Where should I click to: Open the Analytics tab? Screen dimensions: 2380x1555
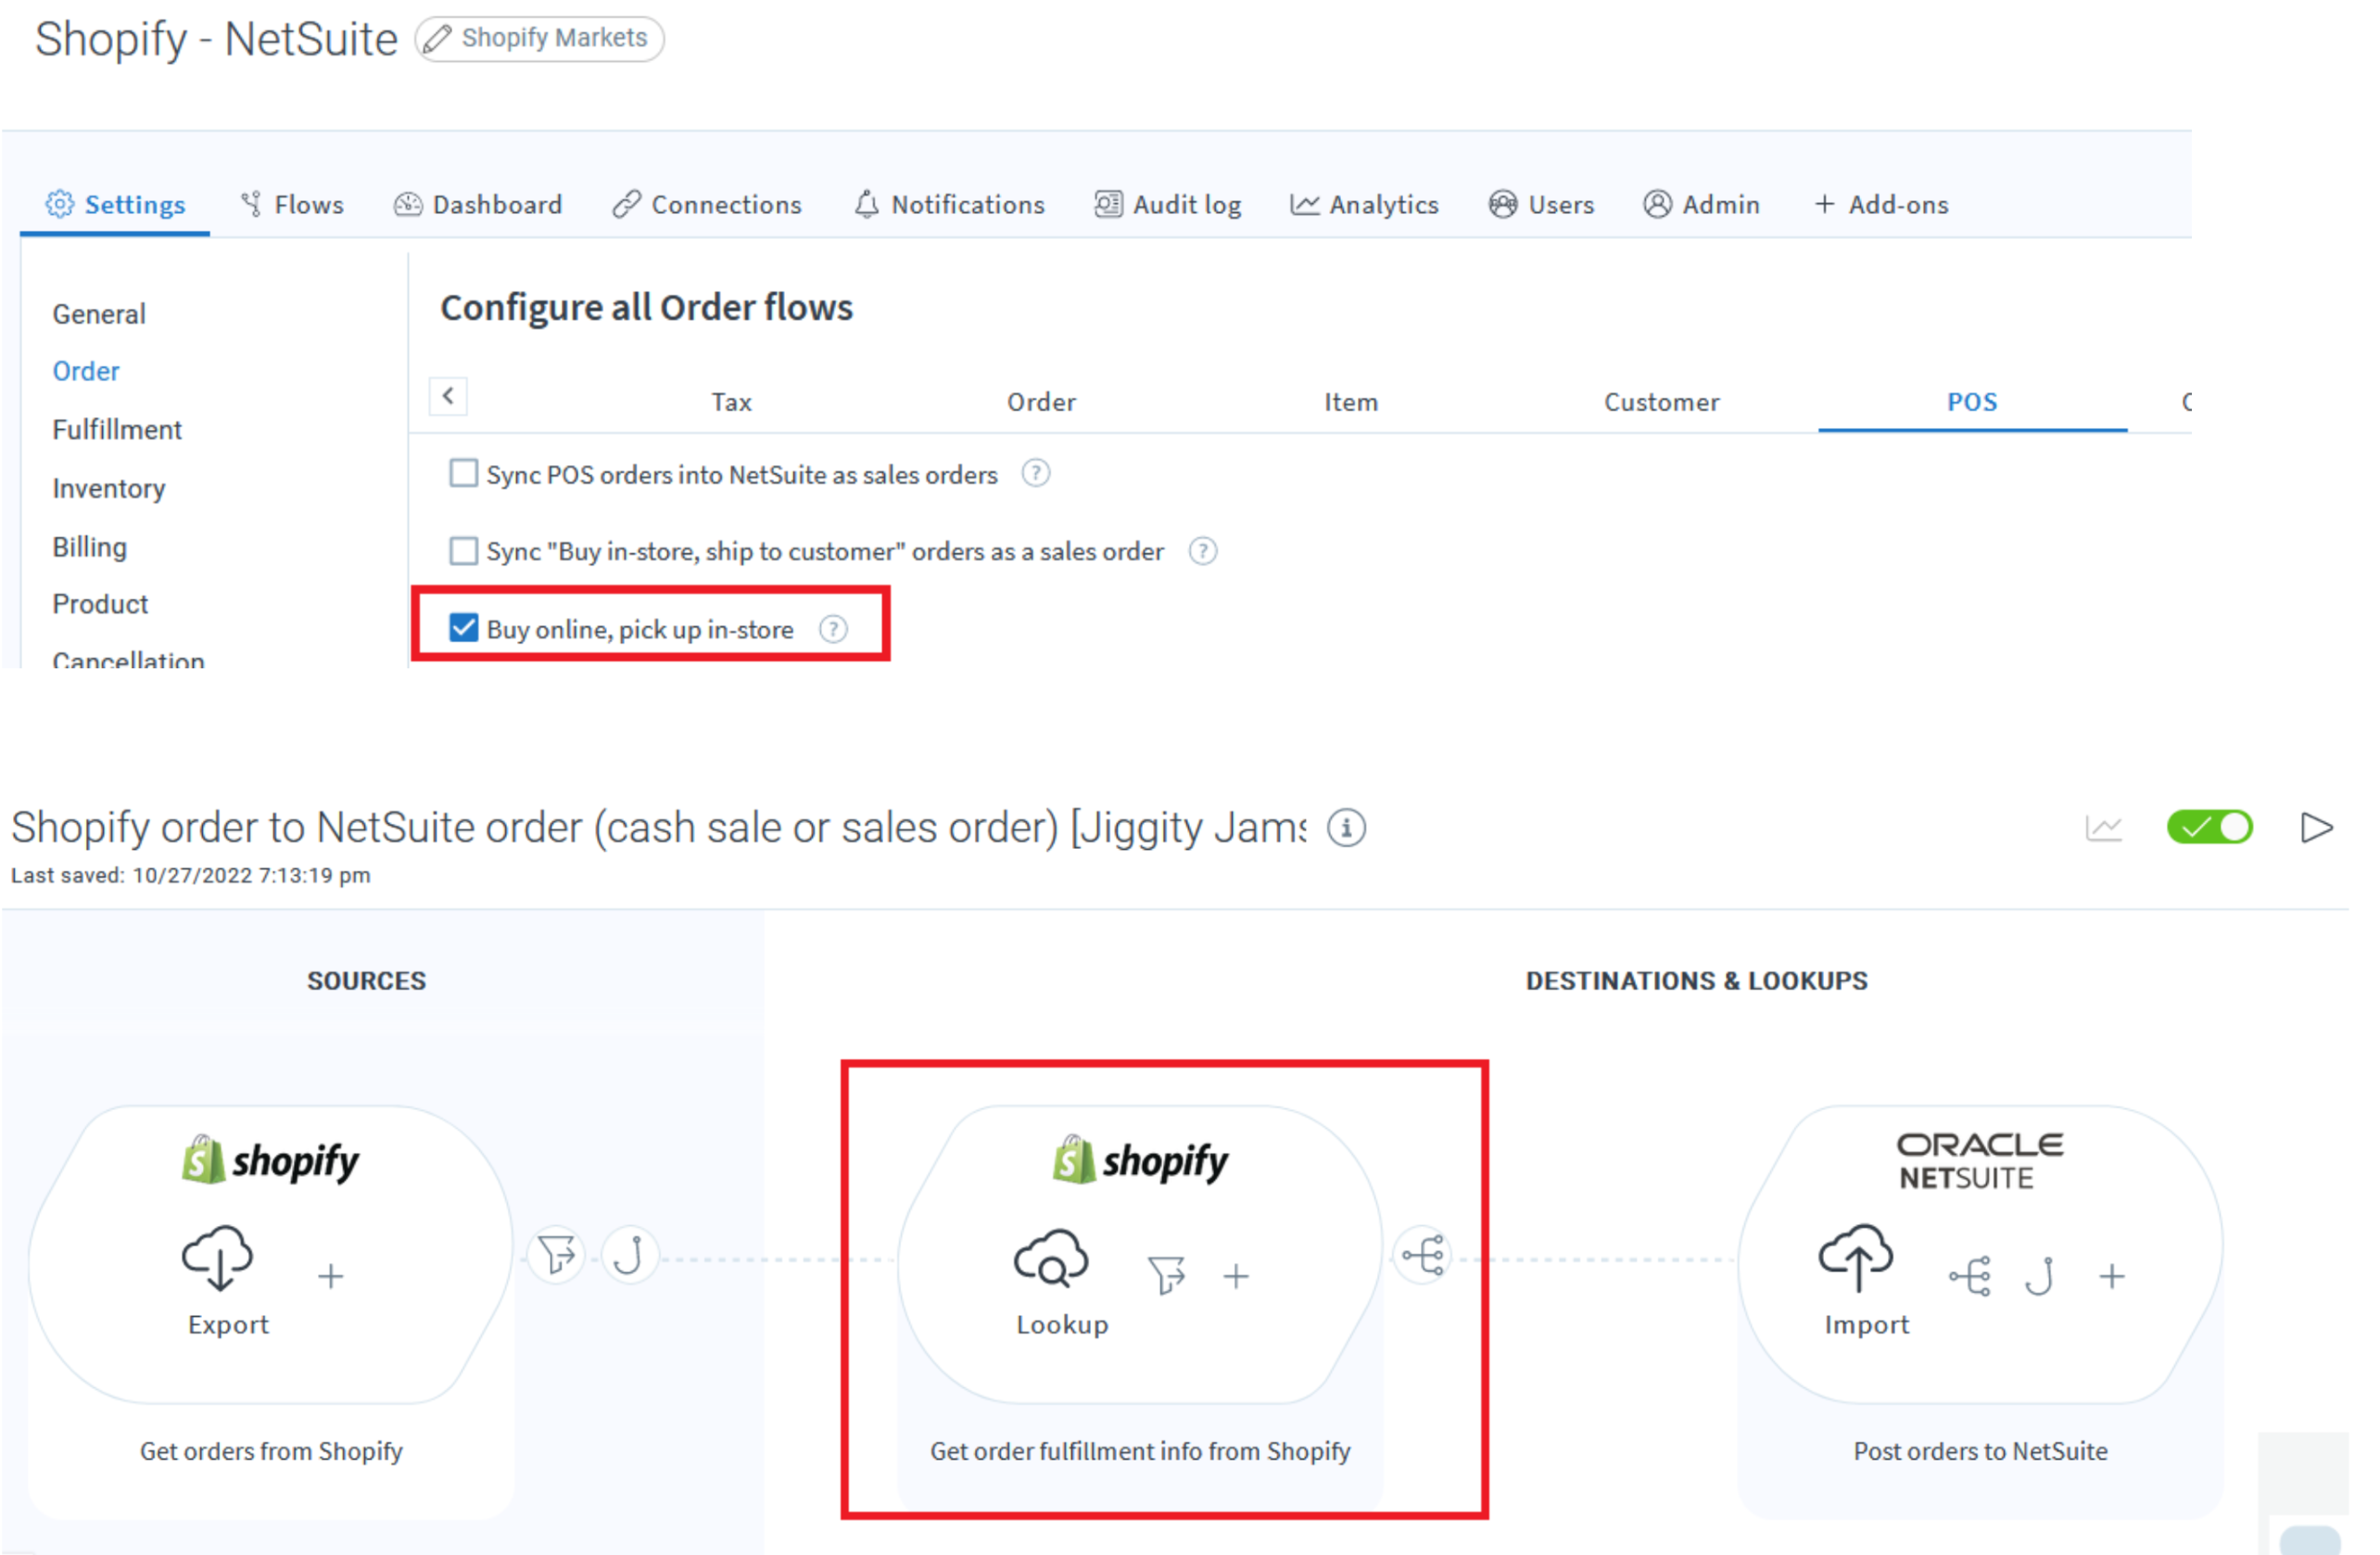click(x=1364, y=205)
